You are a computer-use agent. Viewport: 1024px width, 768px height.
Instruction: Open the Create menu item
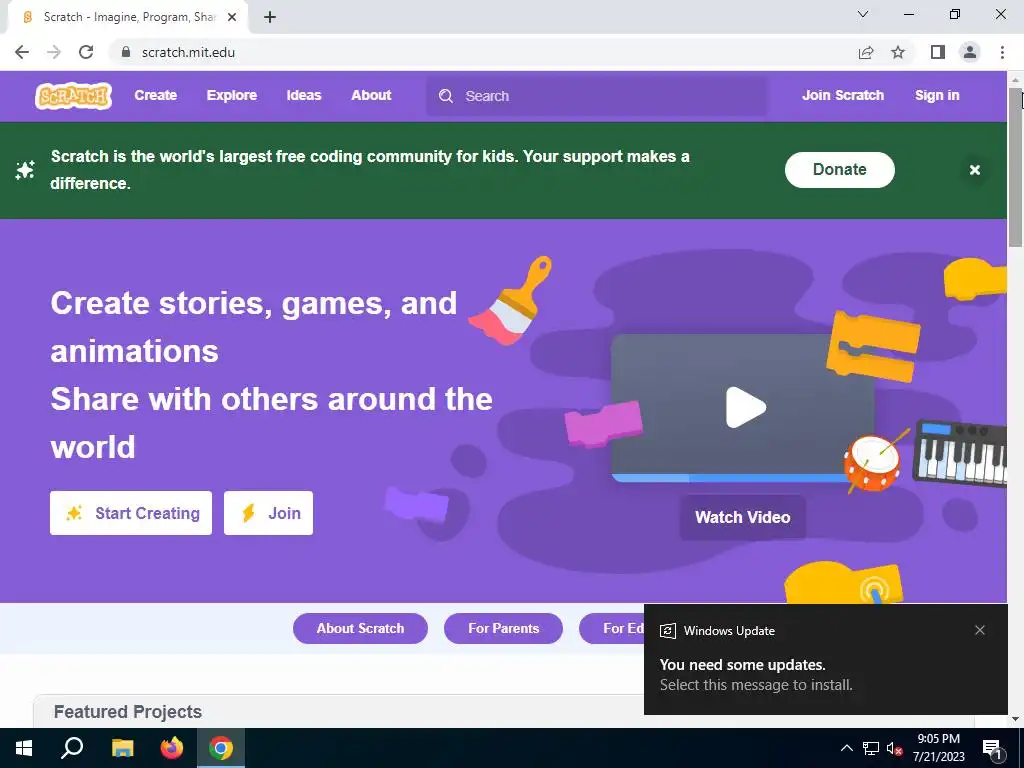click(155, 95)
